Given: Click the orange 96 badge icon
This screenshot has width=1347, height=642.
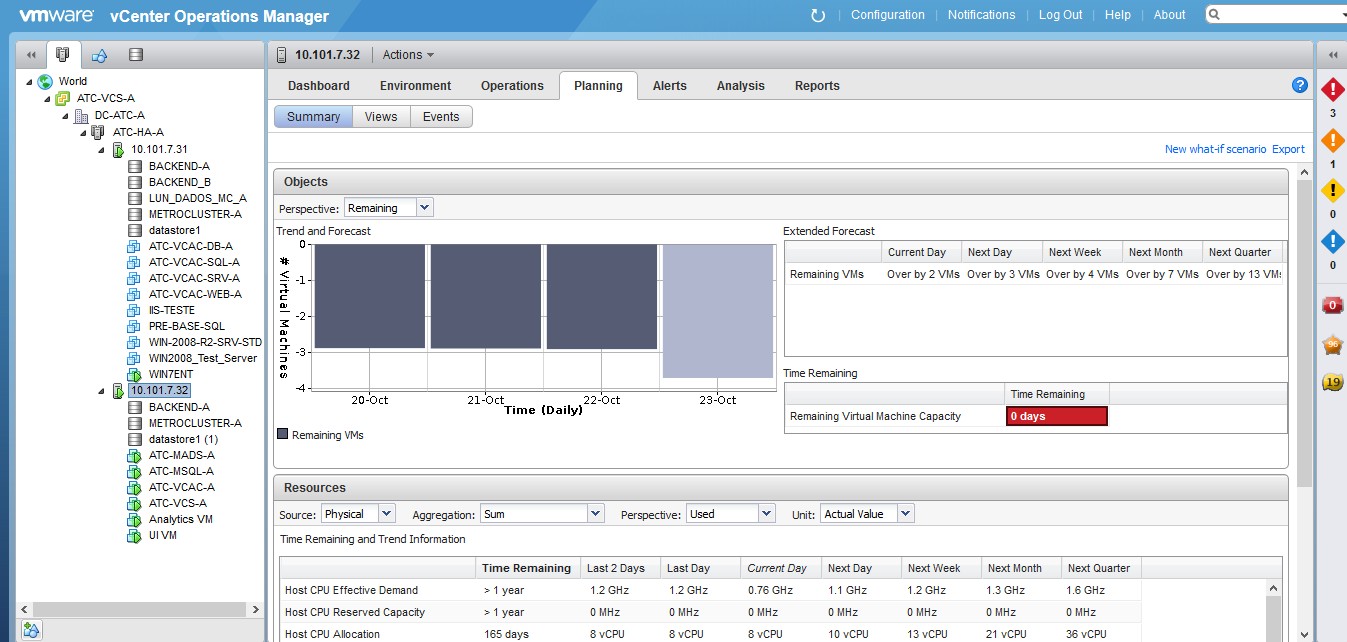Looking at the screenshot, I should 1332,345.
